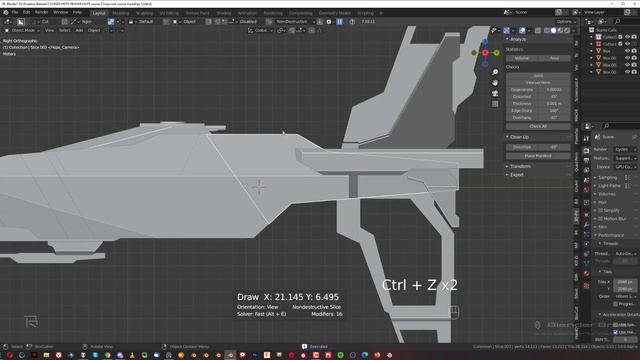Click the Overhang angle field
640x360 pixels.
click(x=554, y=118)
